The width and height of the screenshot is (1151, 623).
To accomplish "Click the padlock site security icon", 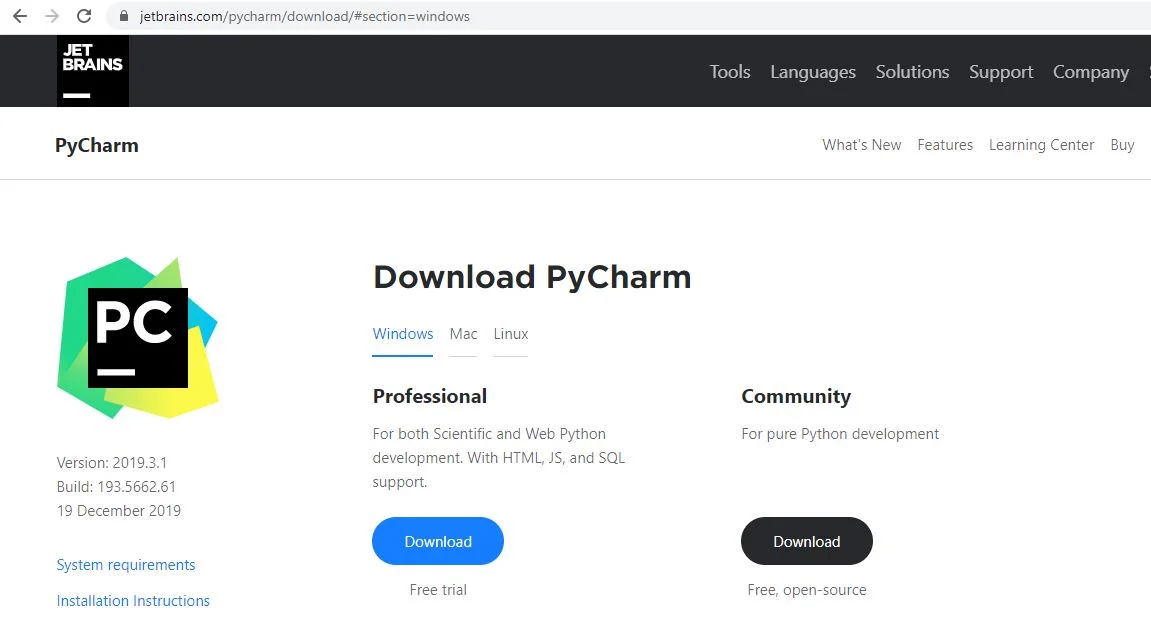I will pyautogui.click(x=124, y=16).
